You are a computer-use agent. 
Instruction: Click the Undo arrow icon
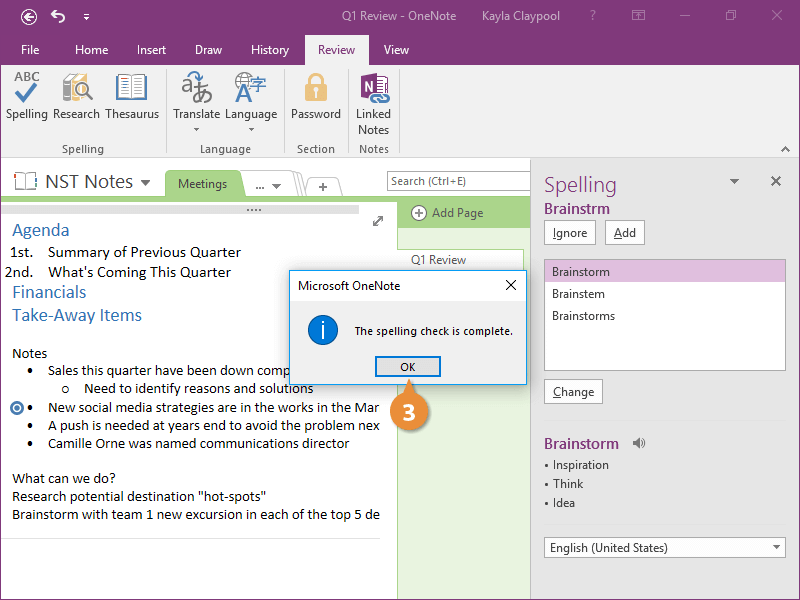coord(58,16)
